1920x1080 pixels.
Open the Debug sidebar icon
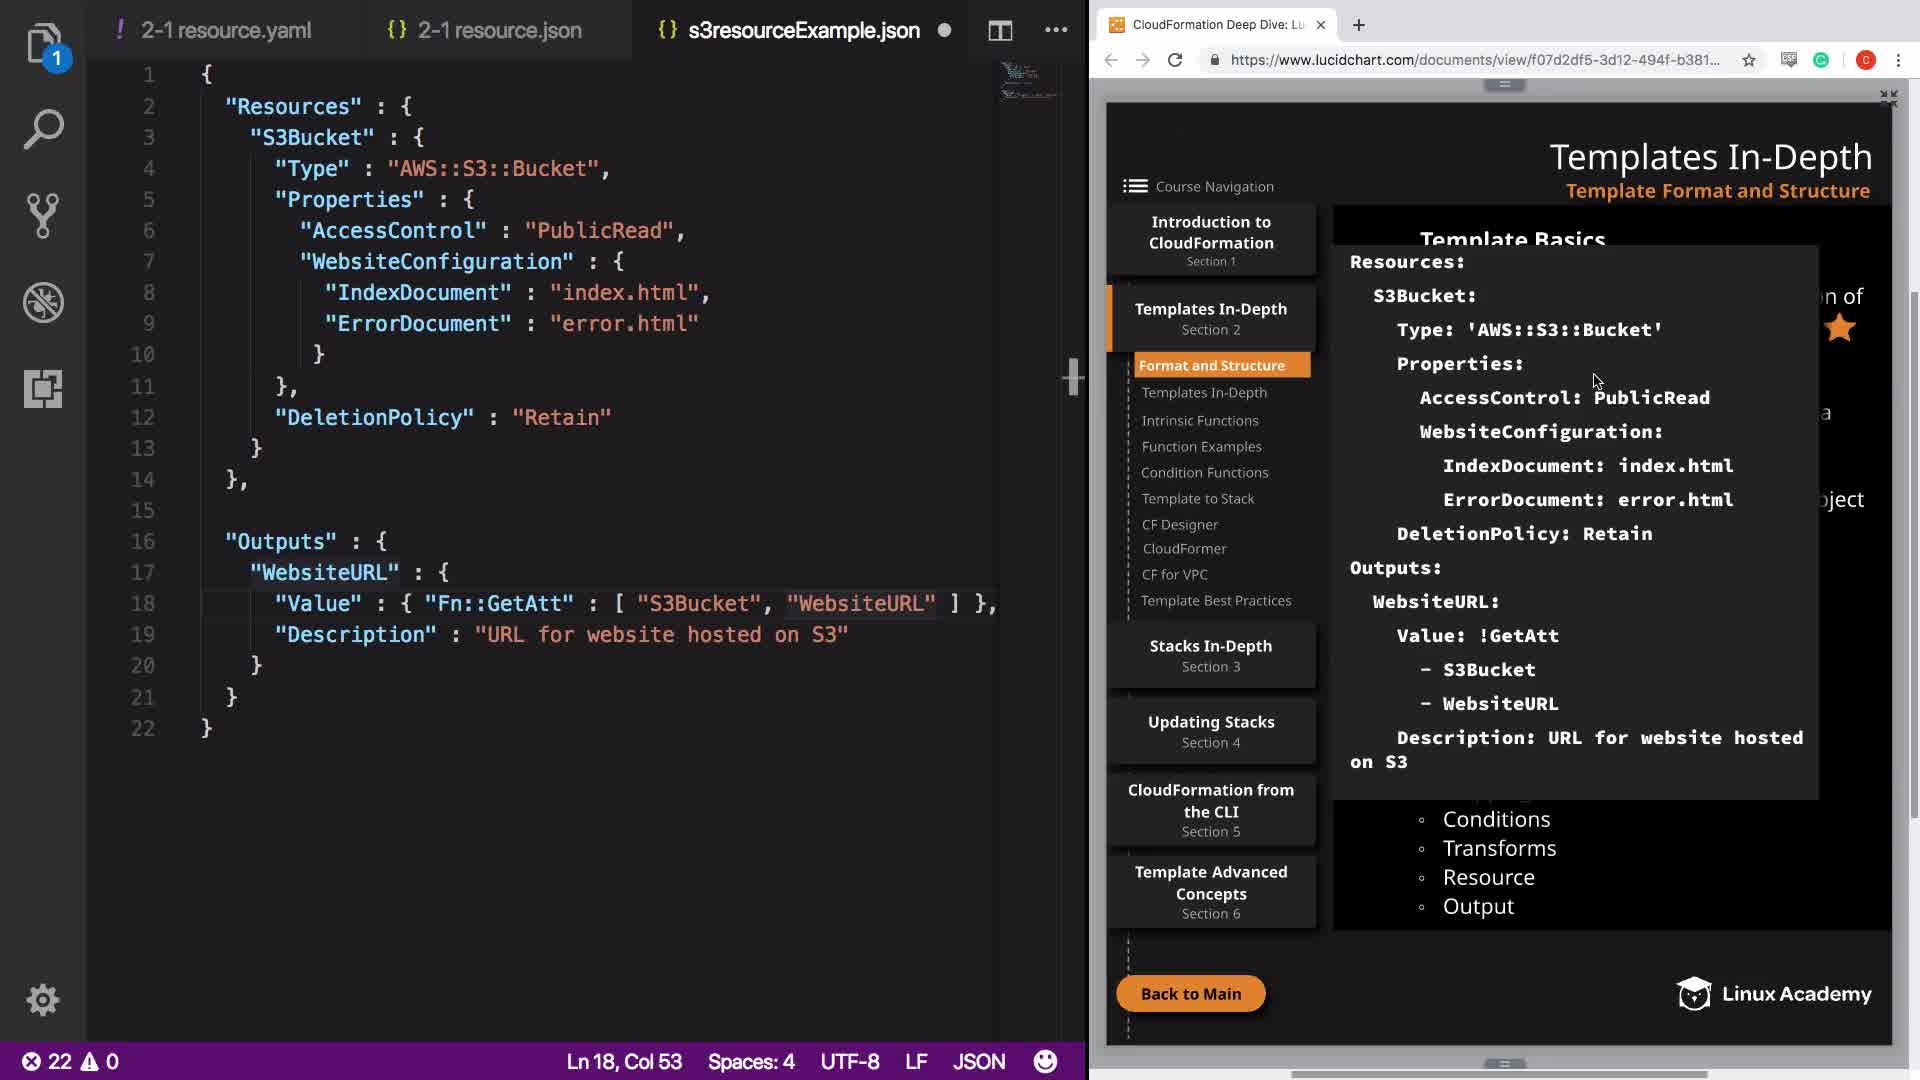tap(43, 302)
